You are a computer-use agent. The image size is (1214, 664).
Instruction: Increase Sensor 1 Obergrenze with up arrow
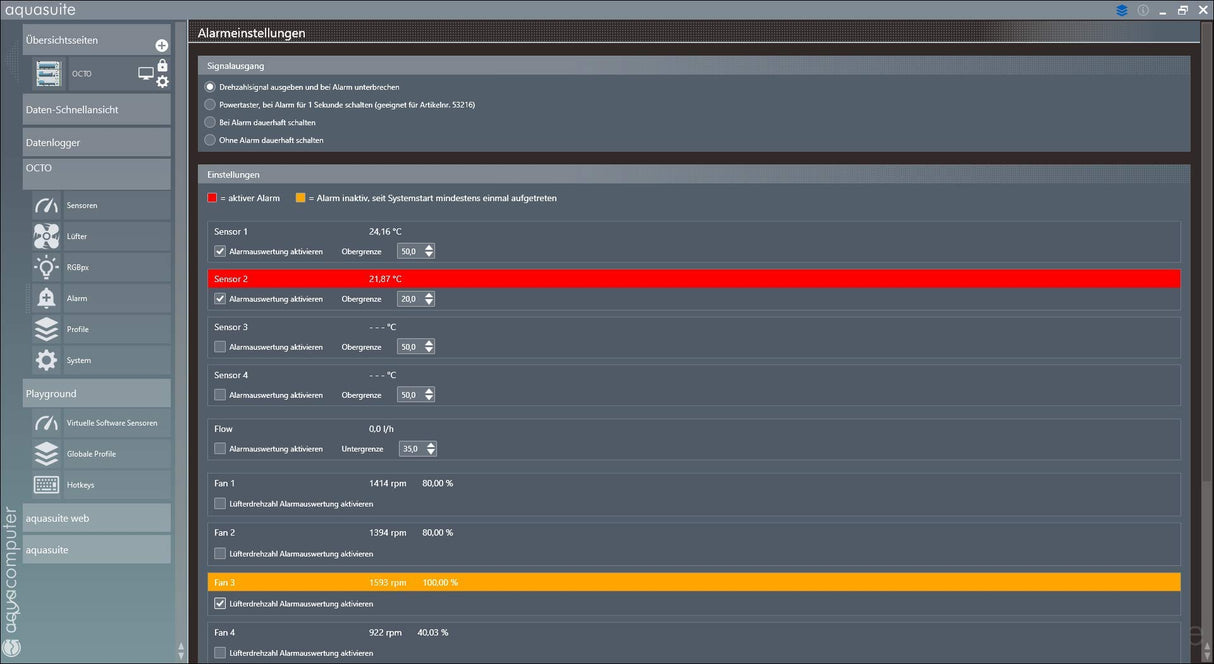(x=429, y=247)
